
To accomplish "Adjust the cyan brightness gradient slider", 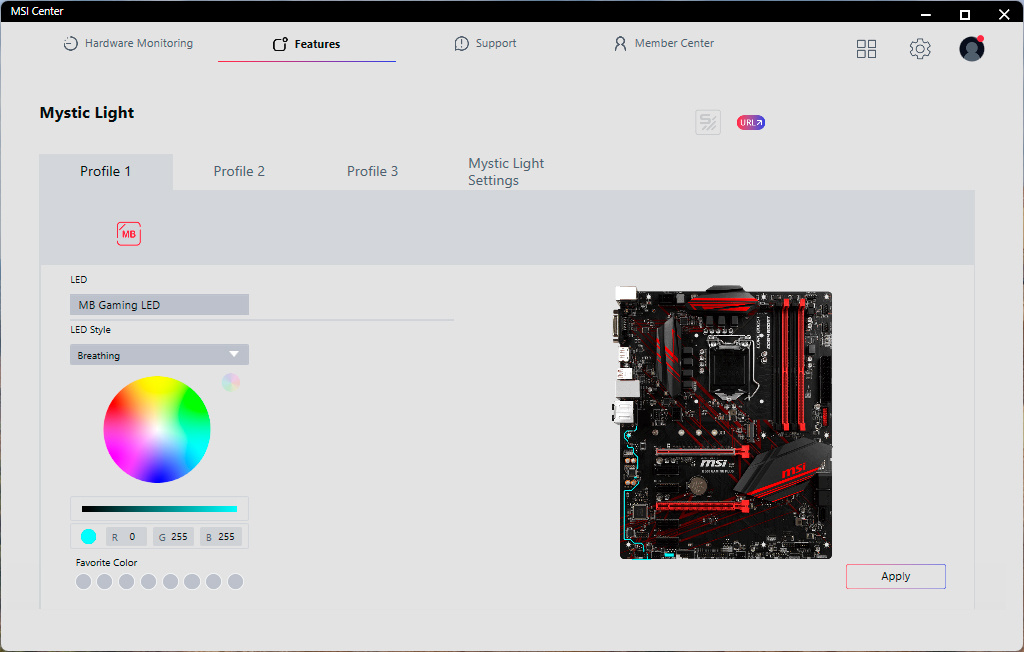I will (x=159, y=509).
